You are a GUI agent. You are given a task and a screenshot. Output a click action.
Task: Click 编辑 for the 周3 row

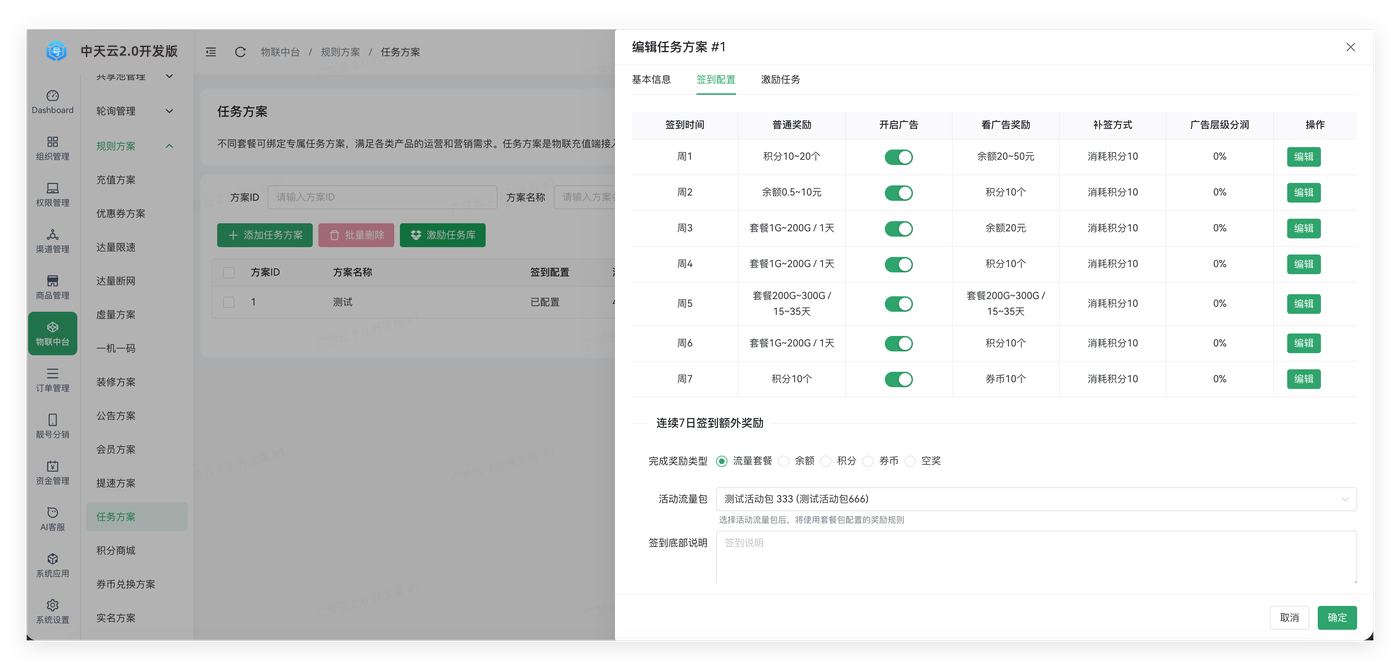(1303, 229)
